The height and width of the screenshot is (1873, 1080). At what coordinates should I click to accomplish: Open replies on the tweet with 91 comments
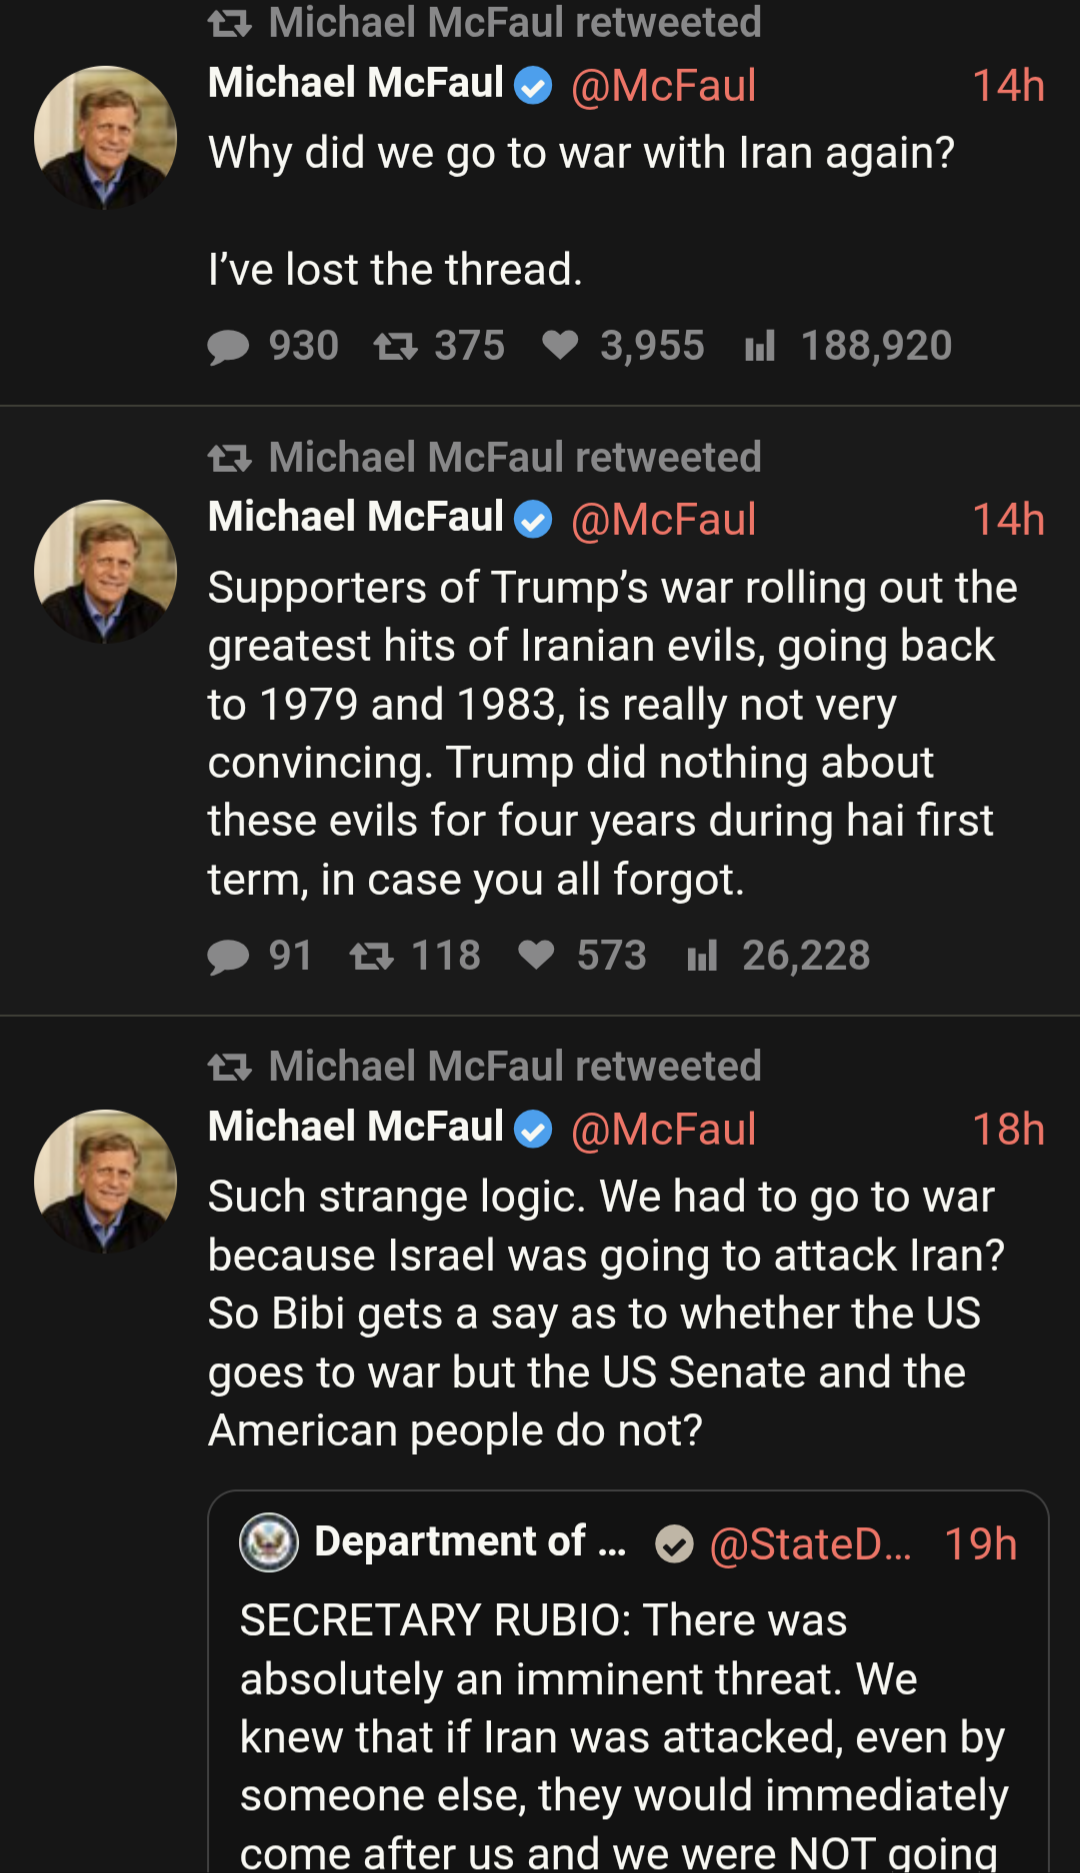pyautogui.click(x=228, y=956)
